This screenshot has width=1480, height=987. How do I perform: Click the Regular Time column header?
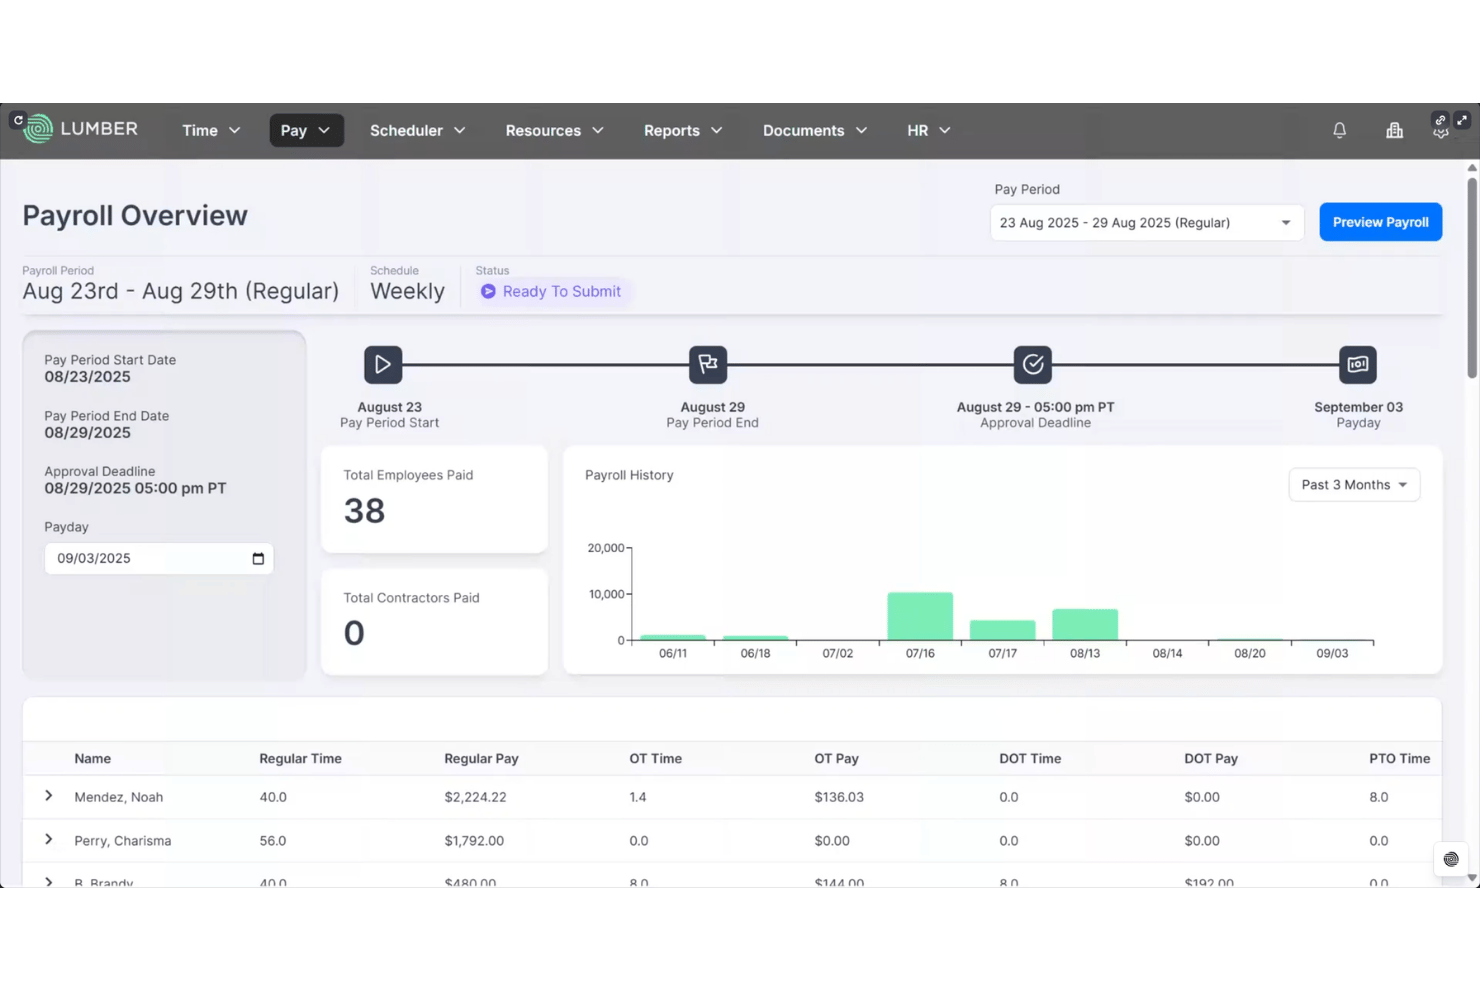(x=300, y=759)
